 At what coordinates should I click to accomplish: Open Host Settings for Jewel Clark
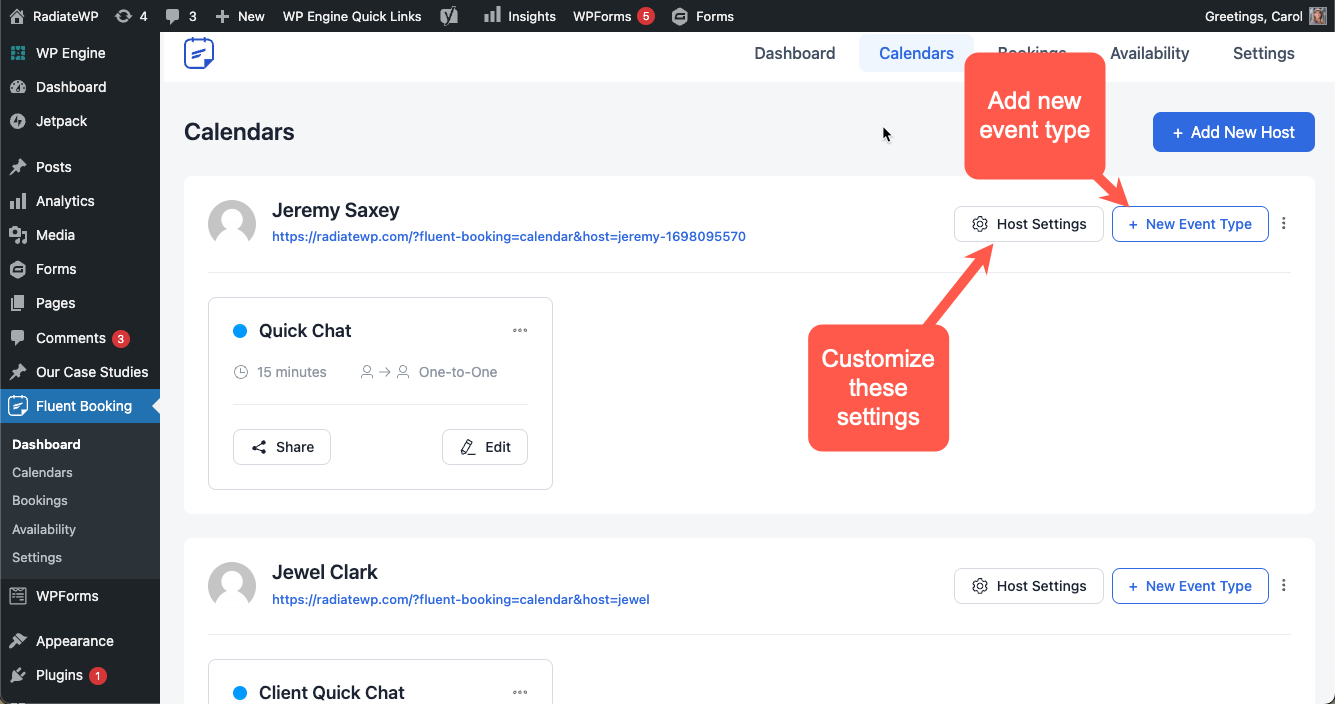(x=1029, y=586)
